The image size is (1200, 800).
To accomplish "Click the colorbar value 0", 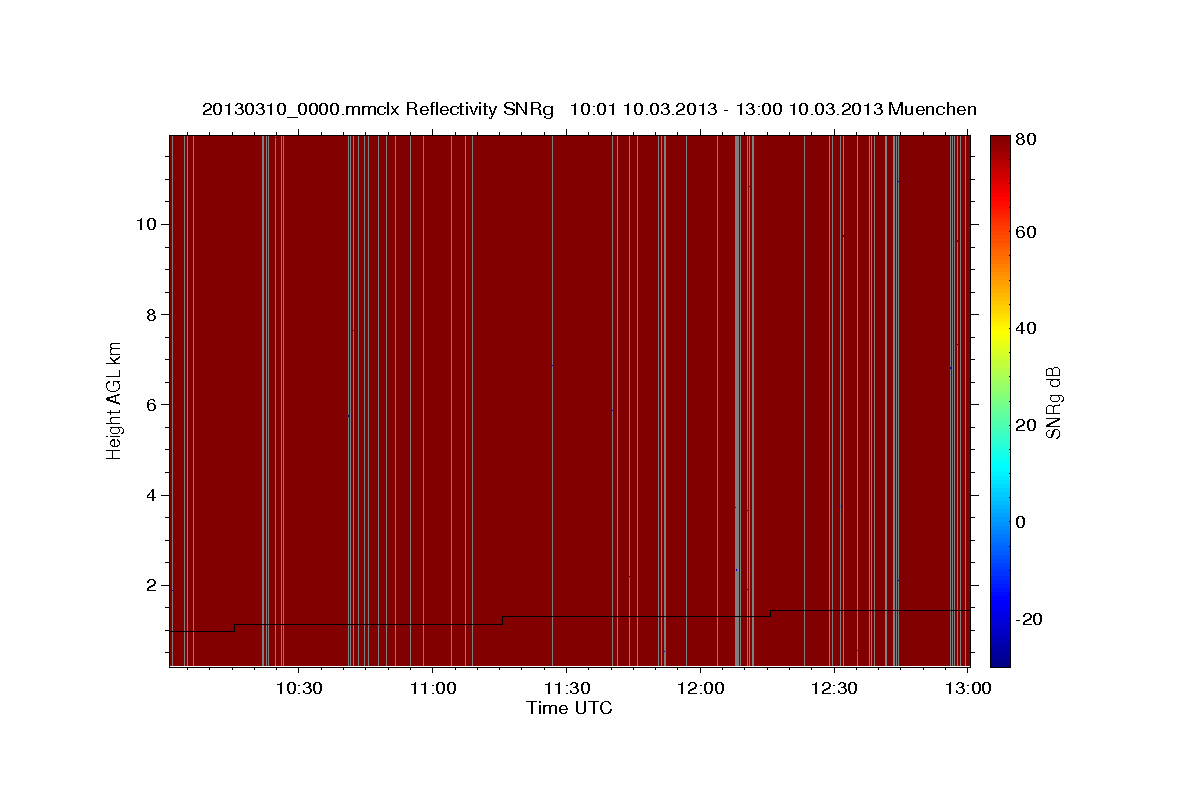I will click(x=1021, y=522).
